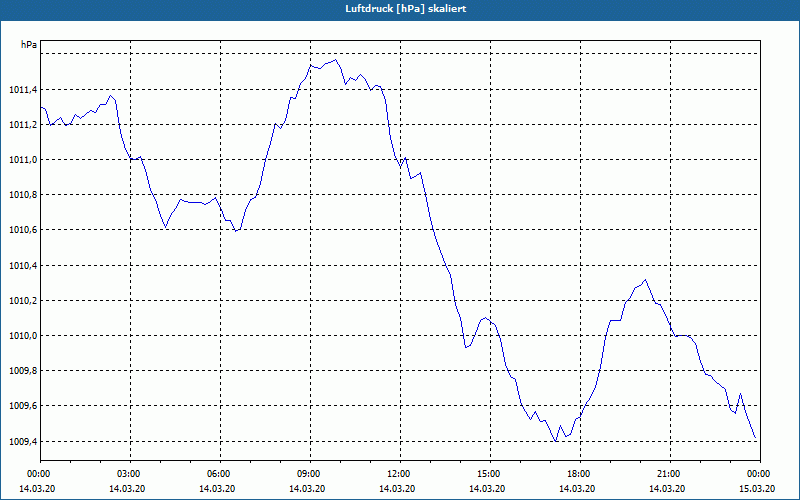
Task: Click the 1009,6 y-axis value
Action: 23,406
